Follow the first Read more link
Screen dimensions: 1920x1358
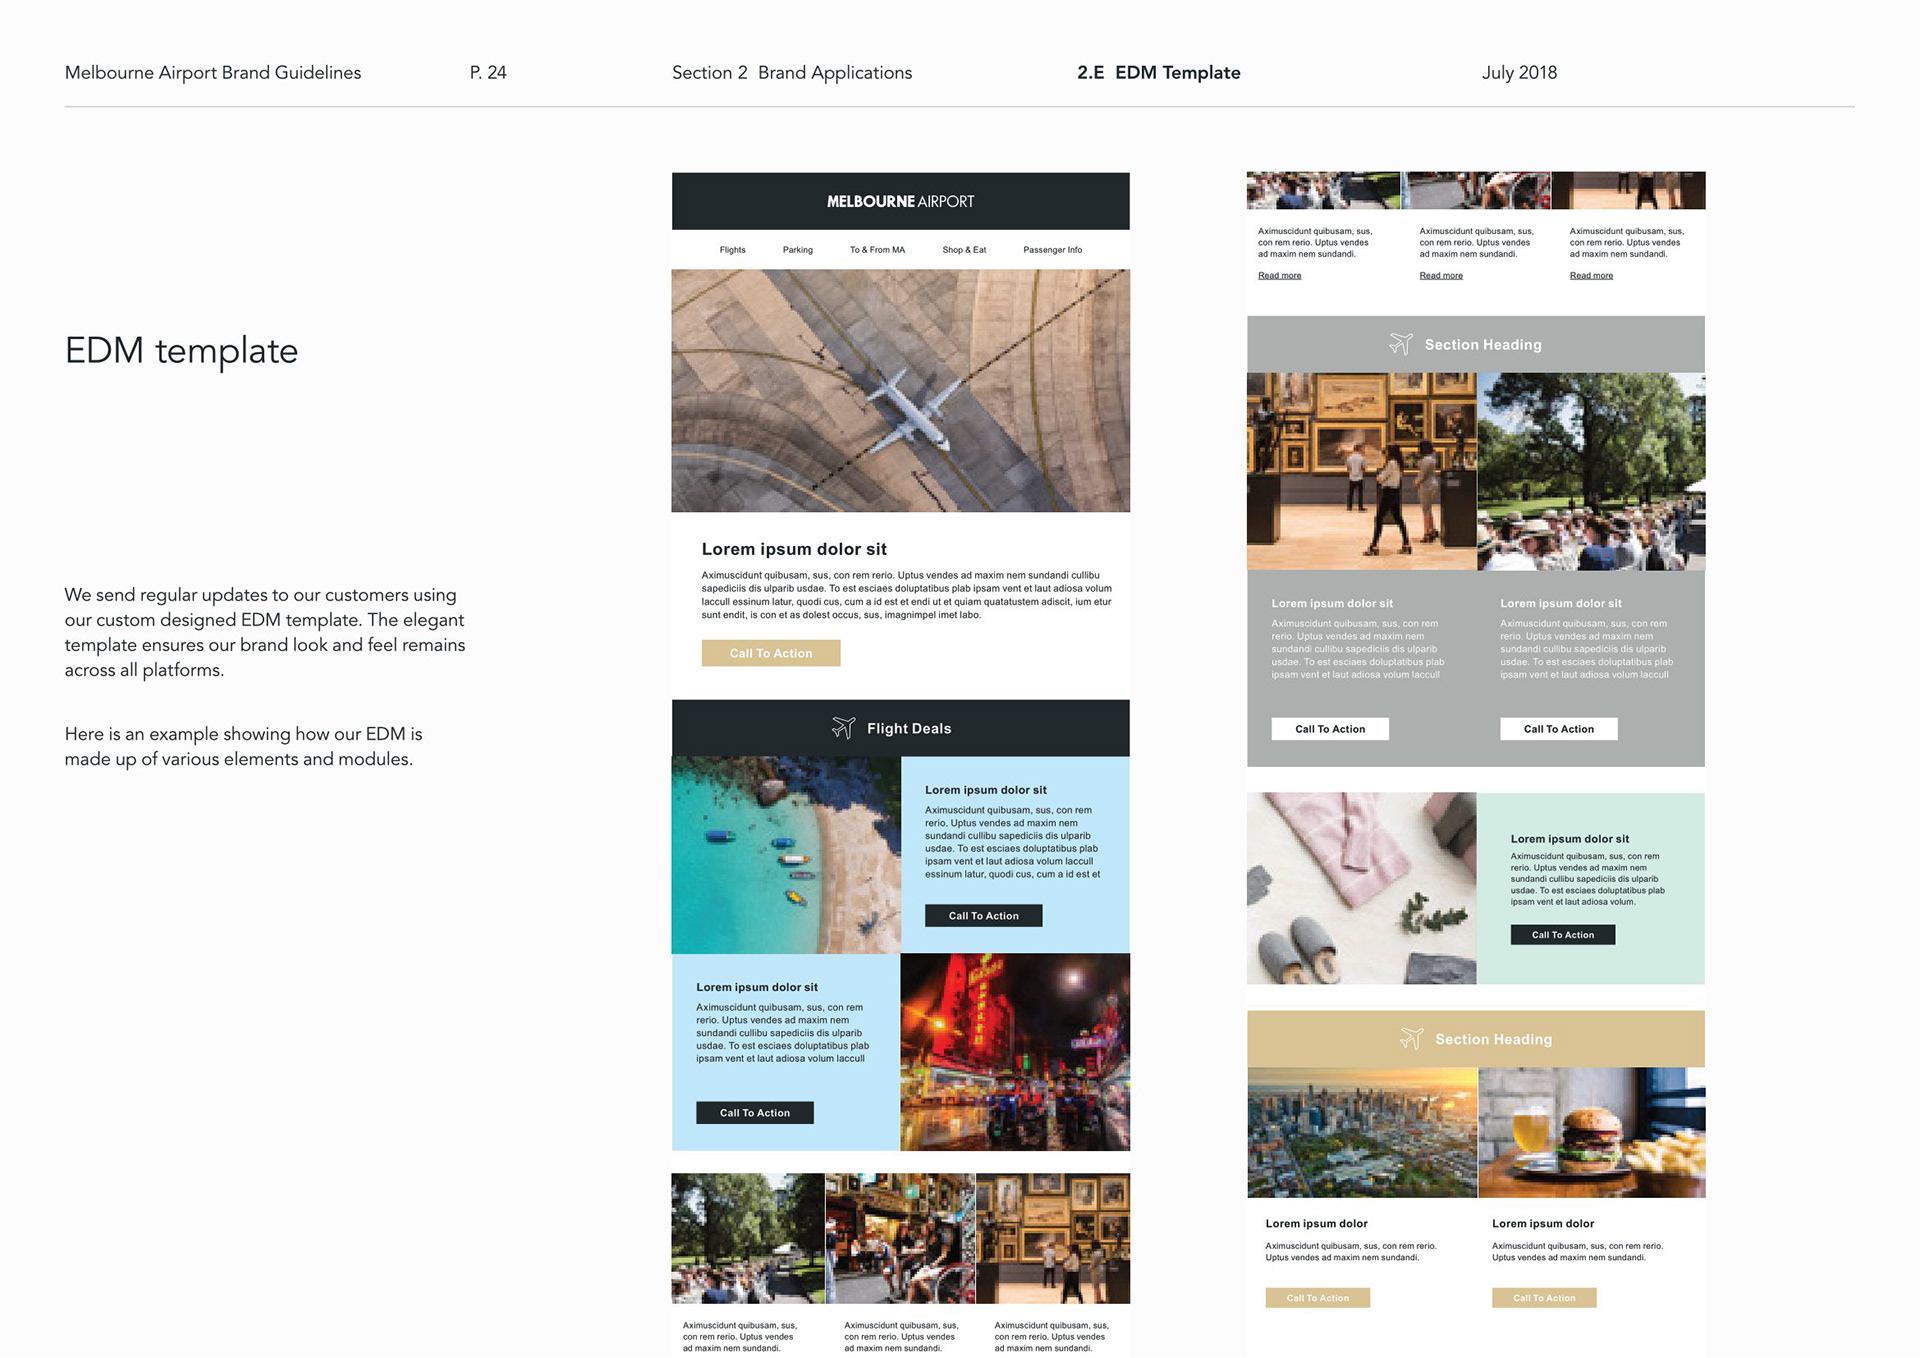[x=1279, y=276]
